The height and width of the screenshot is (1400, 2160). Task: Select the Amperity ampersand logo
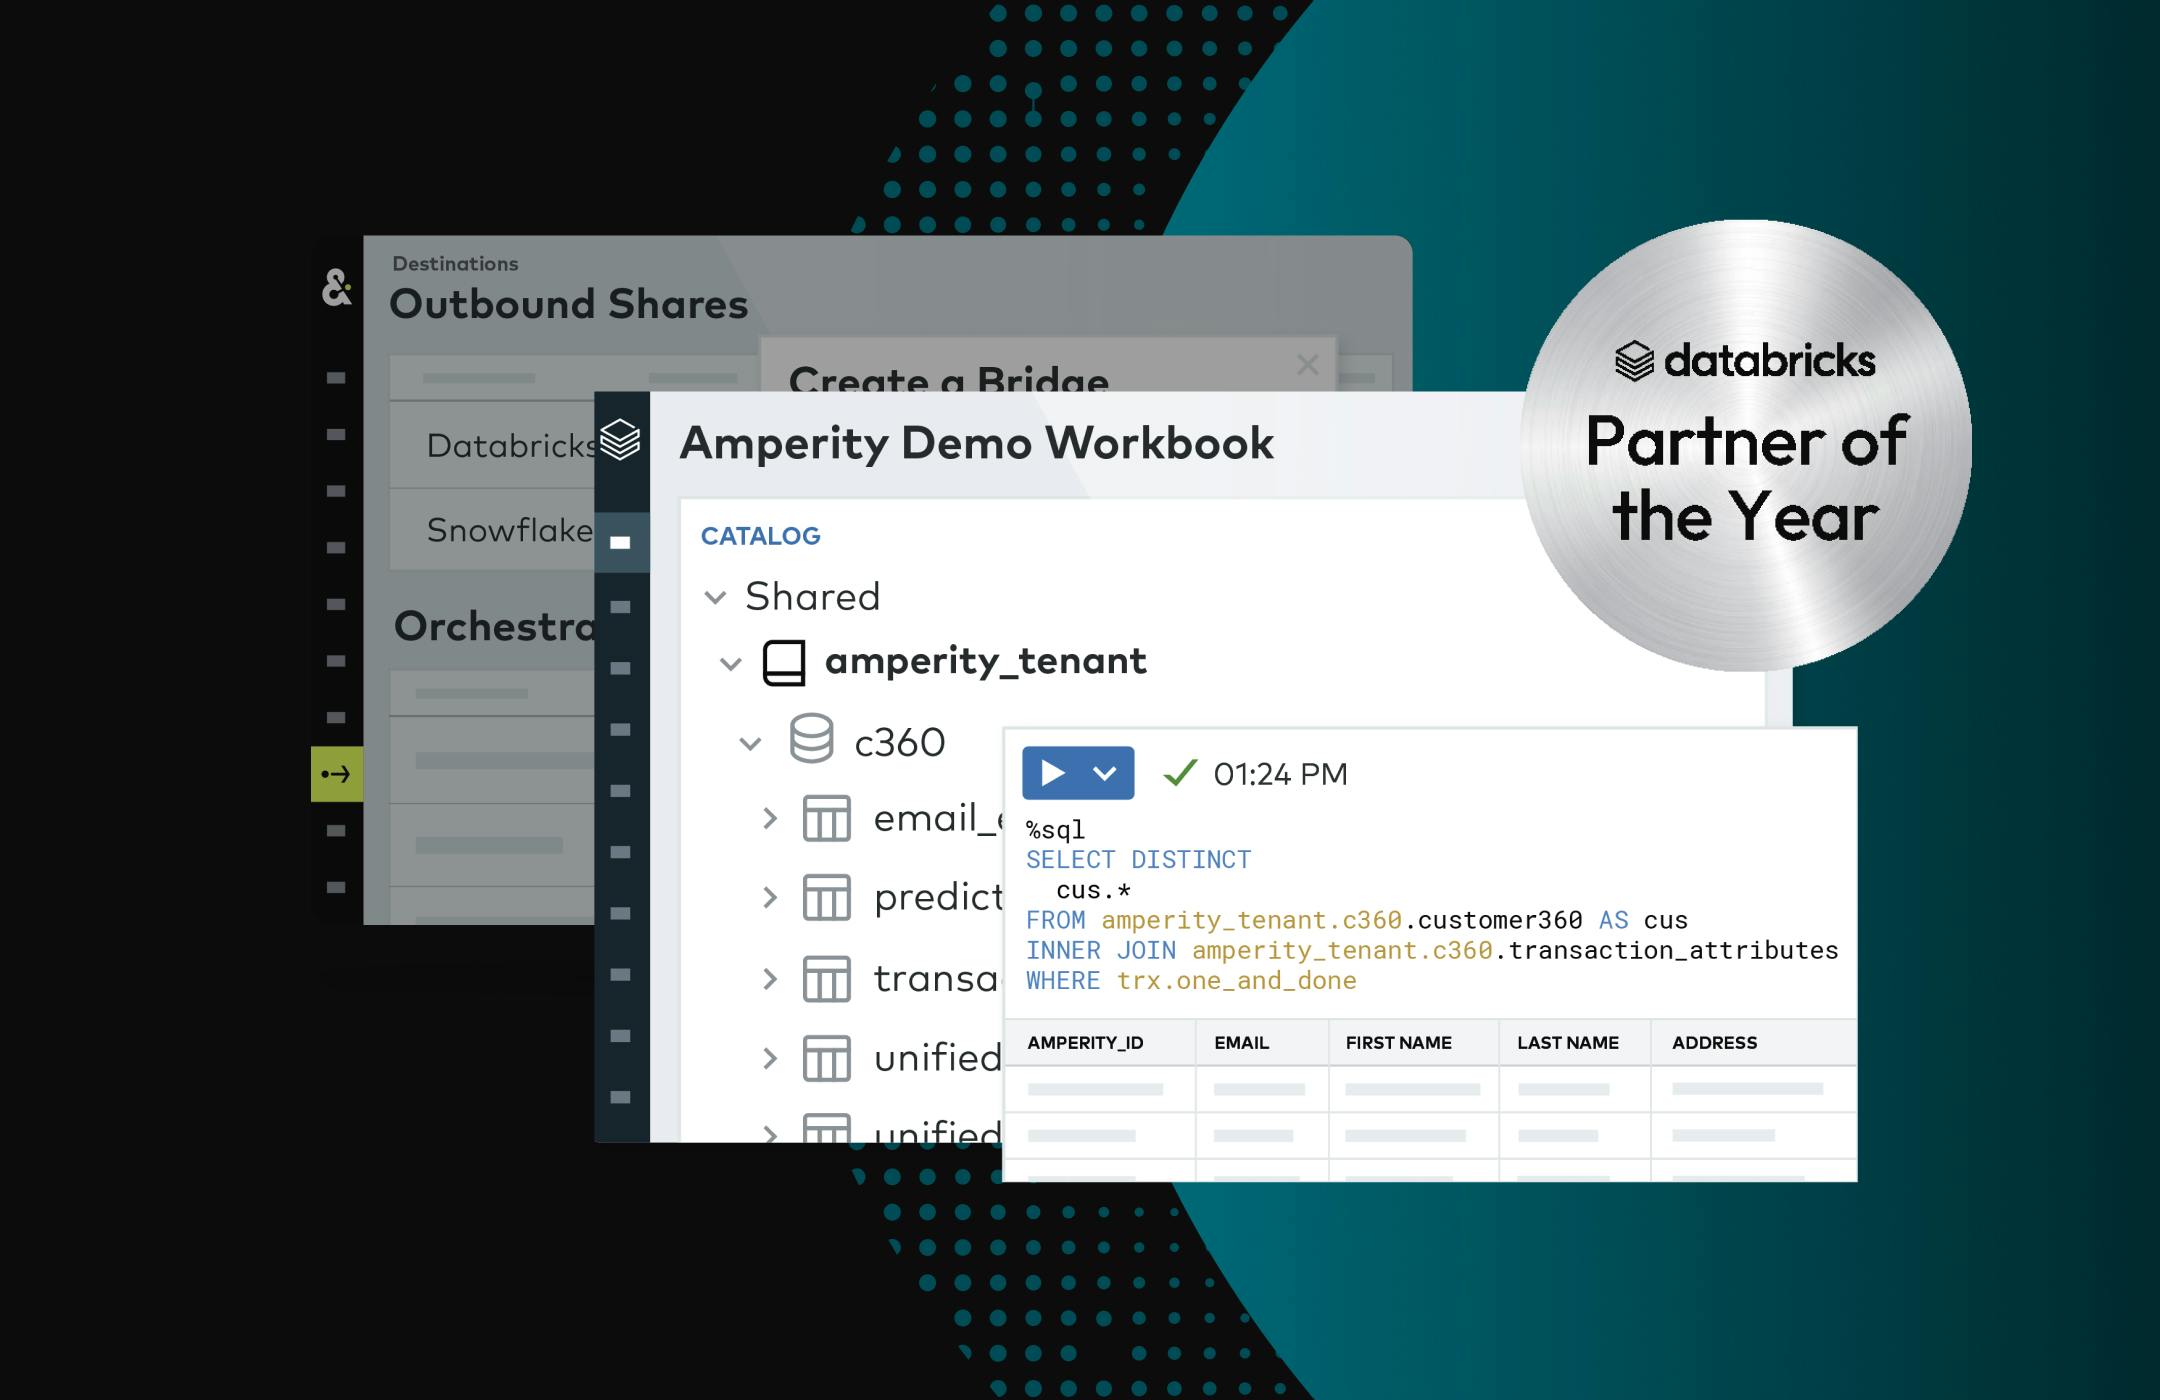337,290
